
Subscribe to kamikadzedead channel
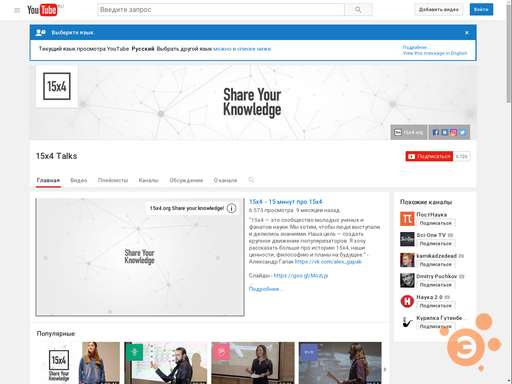point(436,264)
